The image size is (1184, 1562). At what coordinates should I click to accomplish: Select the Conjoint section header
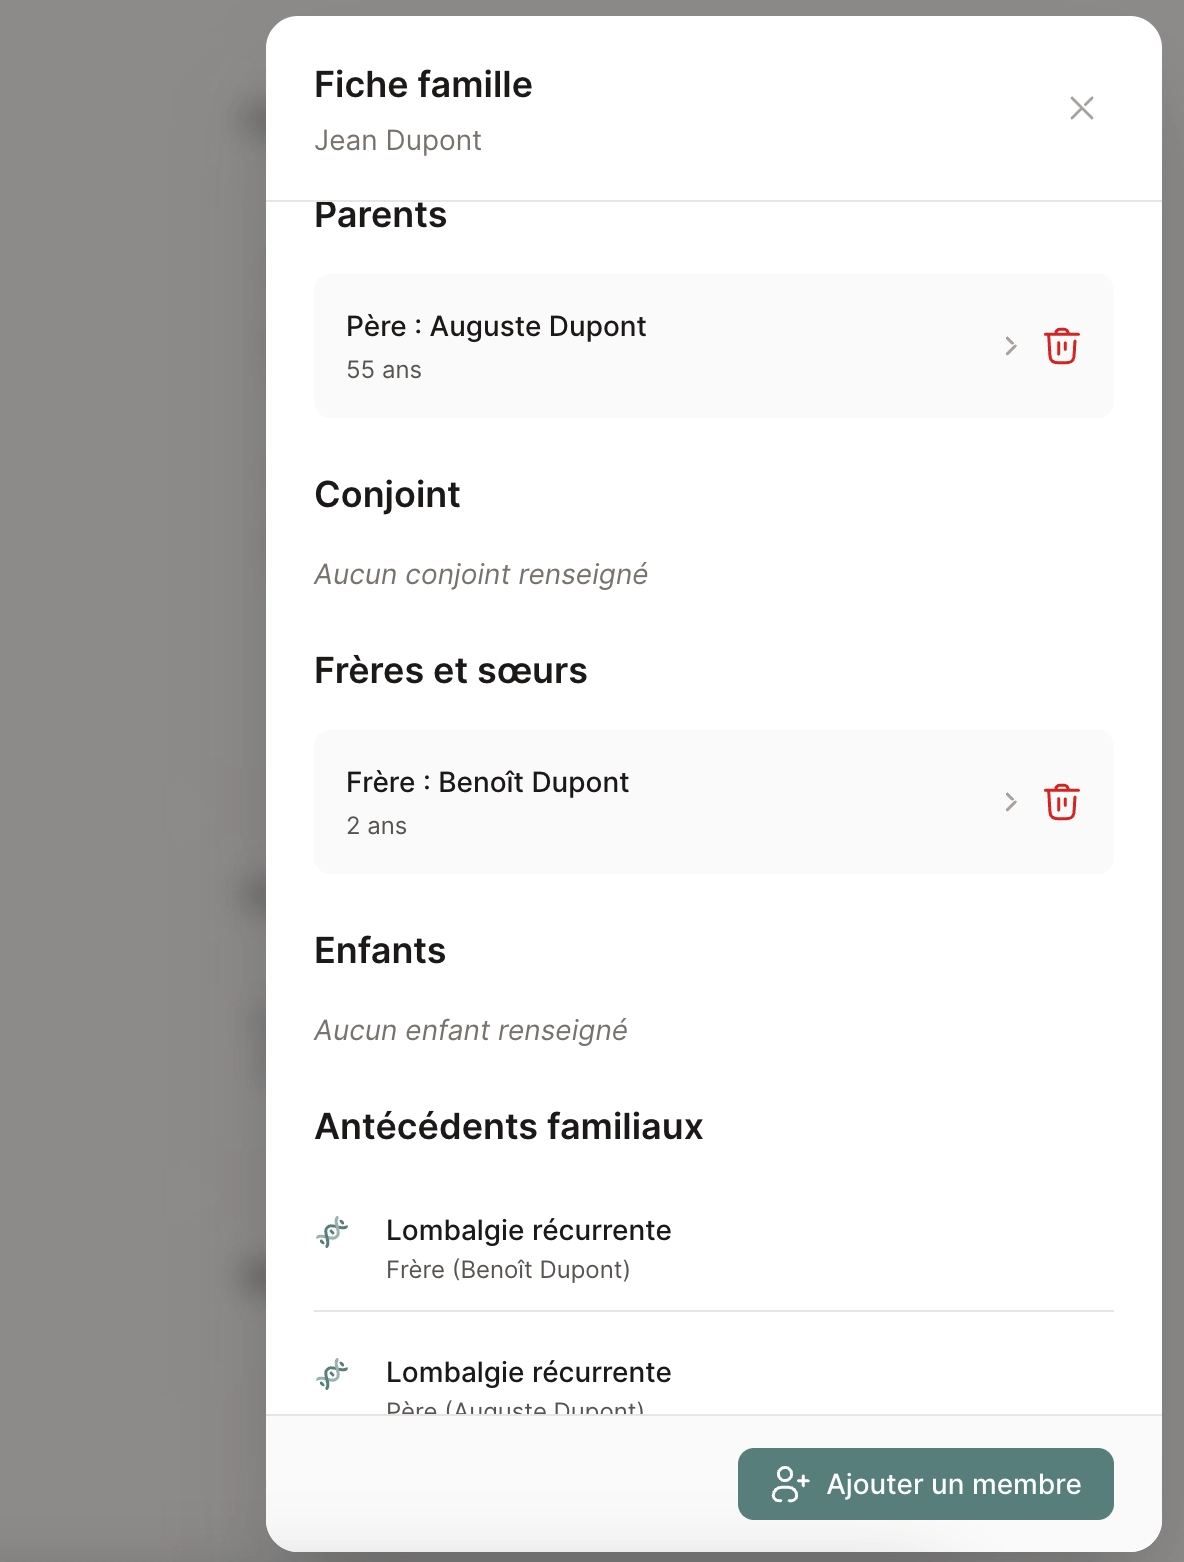(x=388, y=494)
